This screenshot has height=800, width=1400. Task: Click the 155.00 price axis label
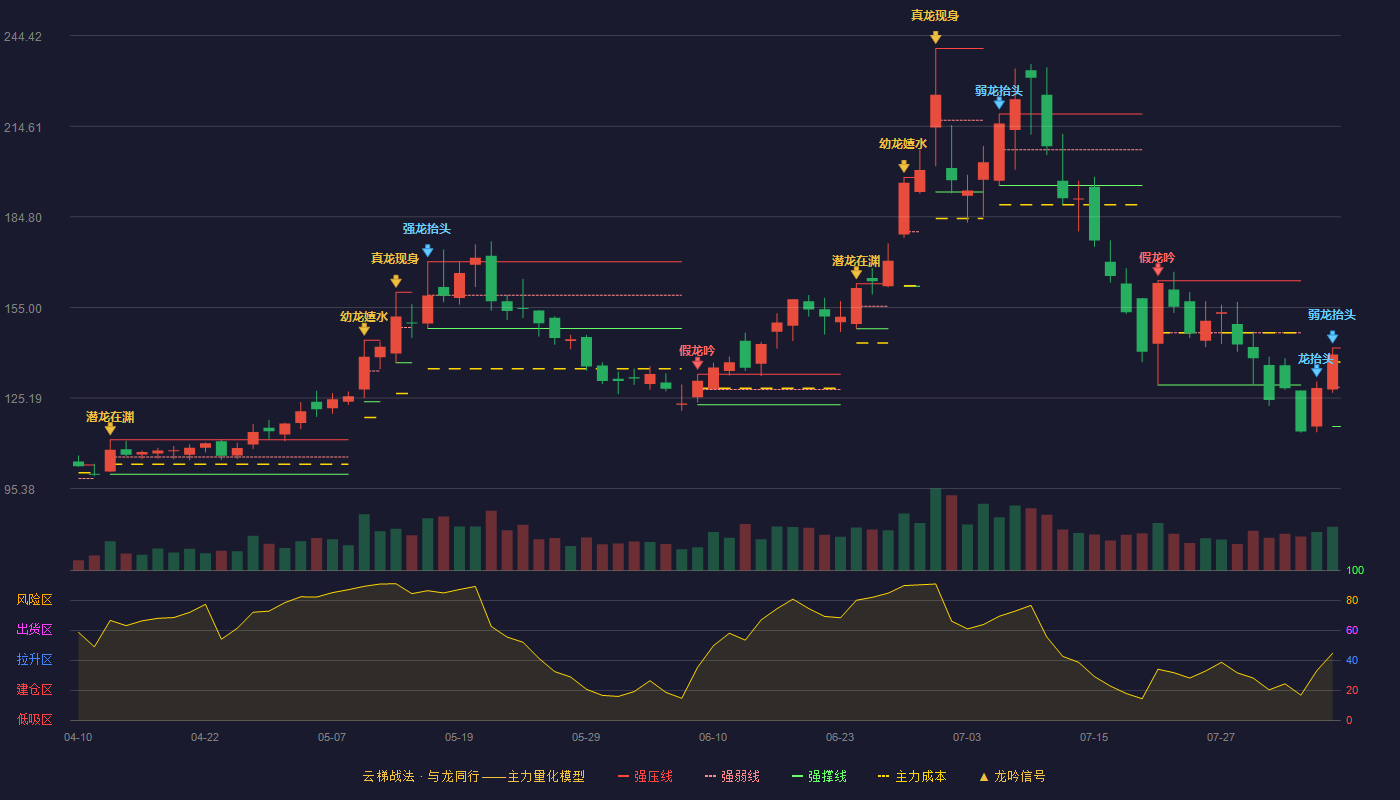click(22, 308)
